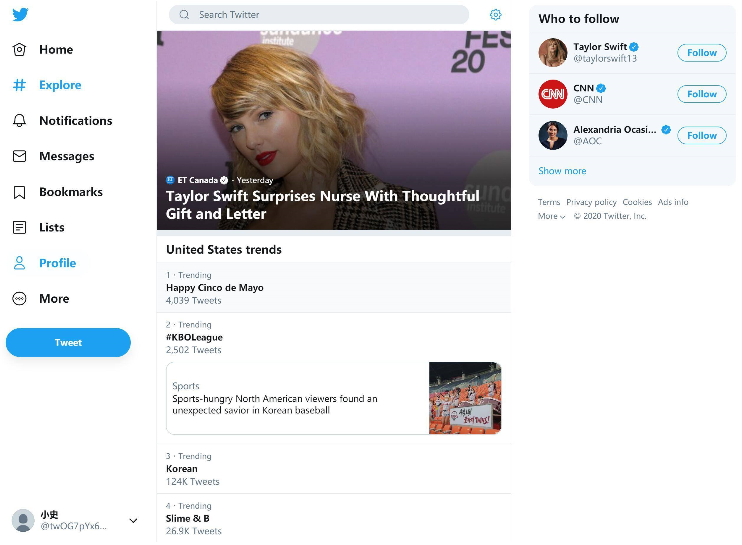Follow Alexandria Ocasio-Cortez
Screen dimensions: 742x545
[x=701, y=135]
